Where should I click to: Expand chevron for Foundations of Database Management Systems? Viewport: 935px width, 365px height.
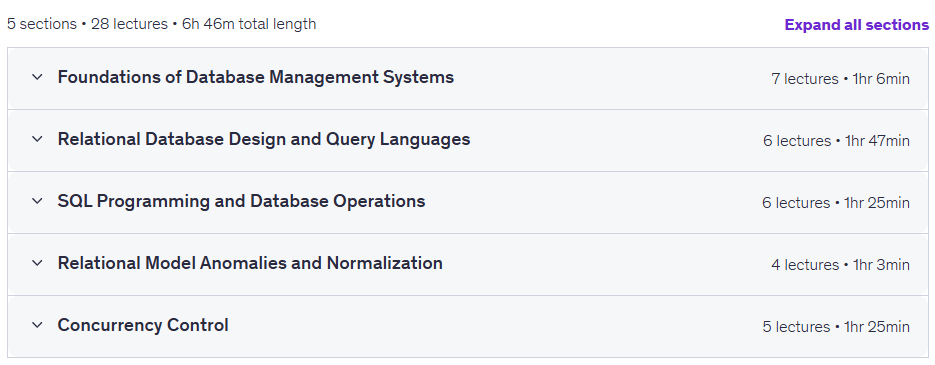(37, 78)
